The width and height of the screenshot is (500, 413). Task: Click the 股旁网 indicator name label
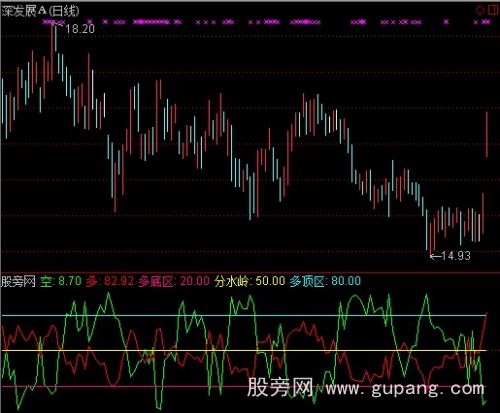click(x=18, y=281)
